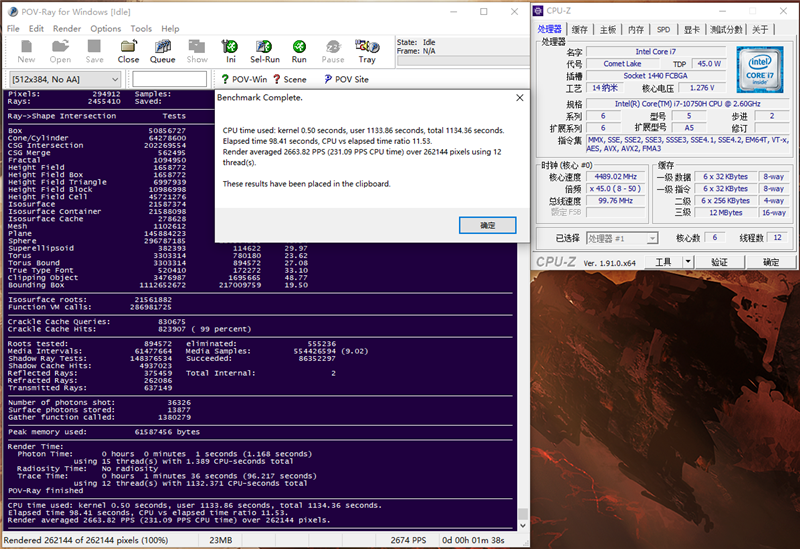Click the Show render window icon
The image size is (800, 549).
pyautogui.click(x=197, y=52)
